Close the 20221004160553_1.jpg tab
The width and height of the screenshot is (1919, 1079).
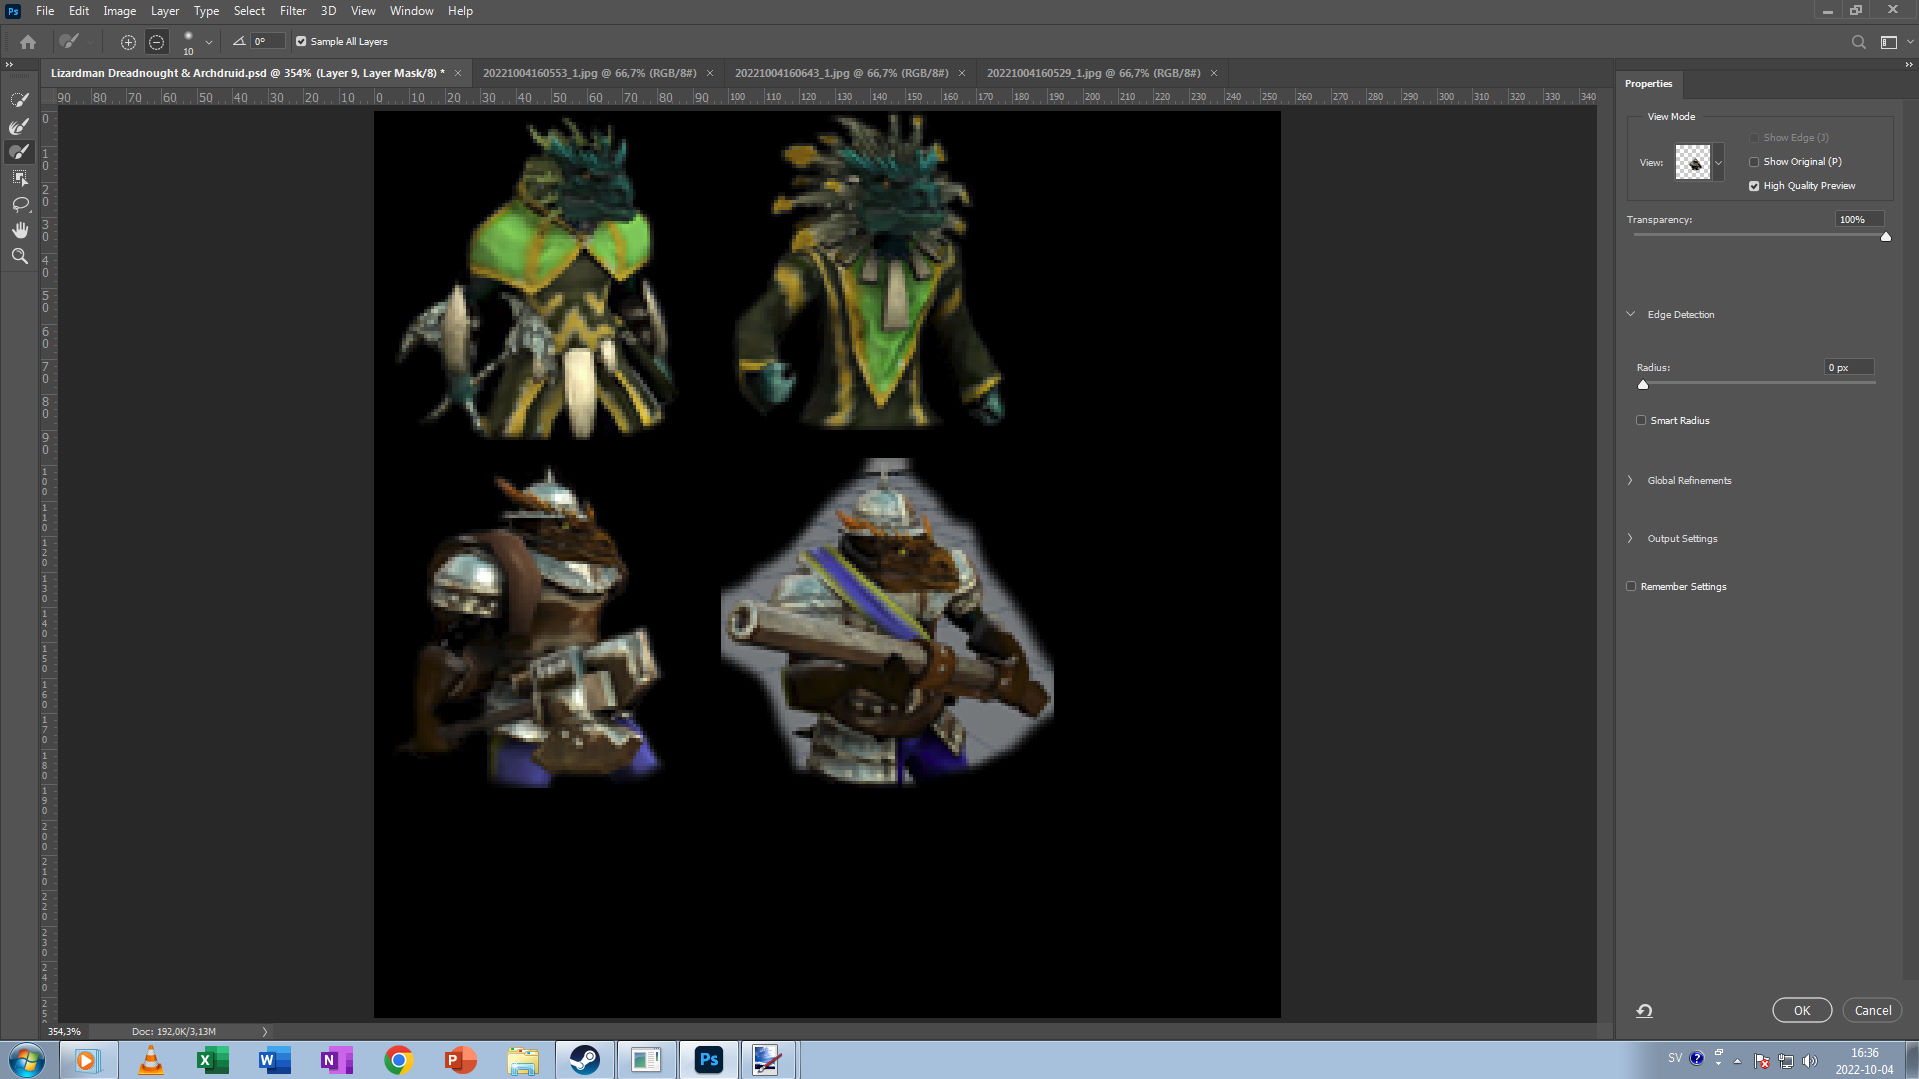[x=710, y=73]
